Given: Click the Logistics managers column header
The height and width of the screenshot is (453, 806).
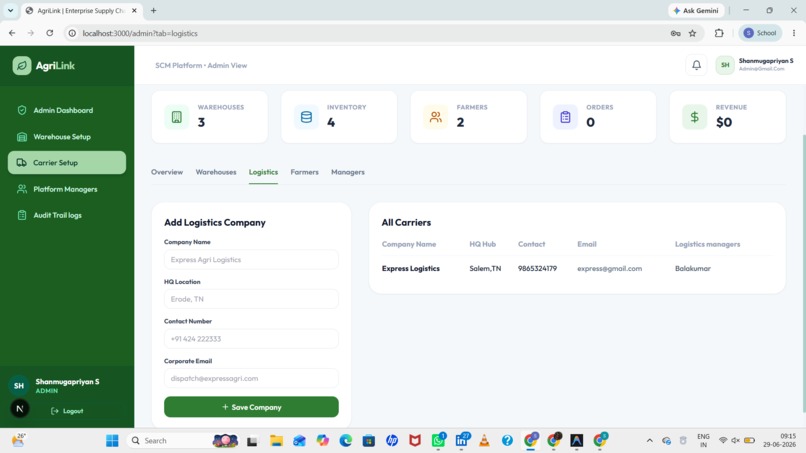Looking at the screenshot, I should [707, 244].
